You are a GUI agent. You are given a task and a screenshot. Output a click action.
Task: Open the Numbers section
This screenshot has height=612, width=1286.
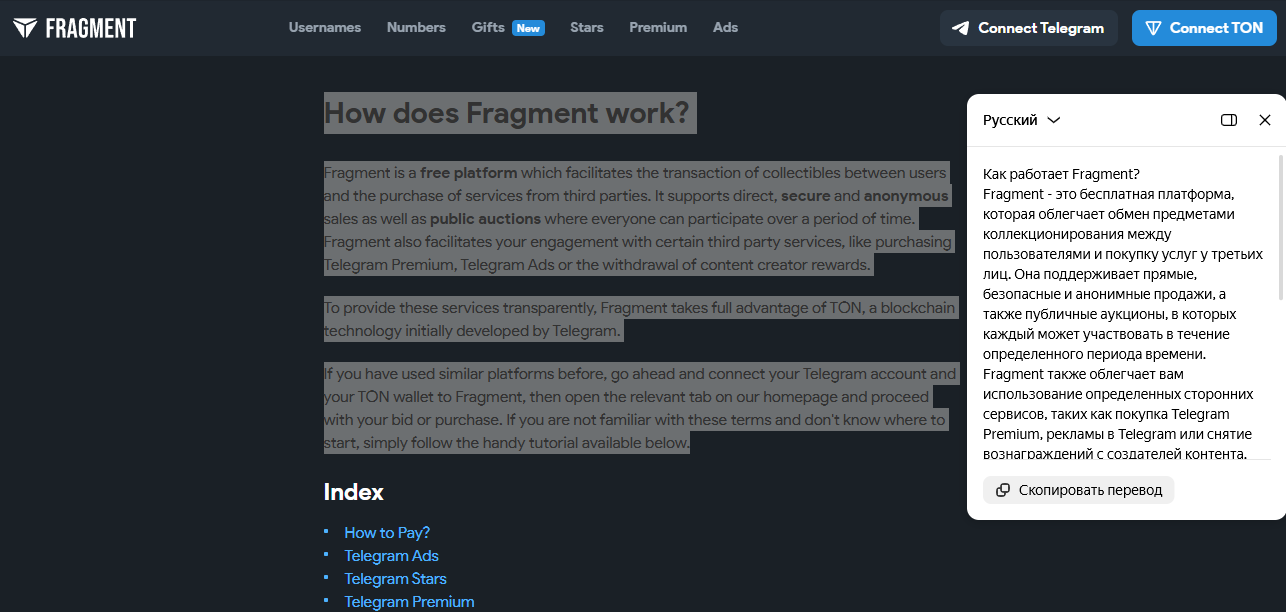(x=416, y=28)
